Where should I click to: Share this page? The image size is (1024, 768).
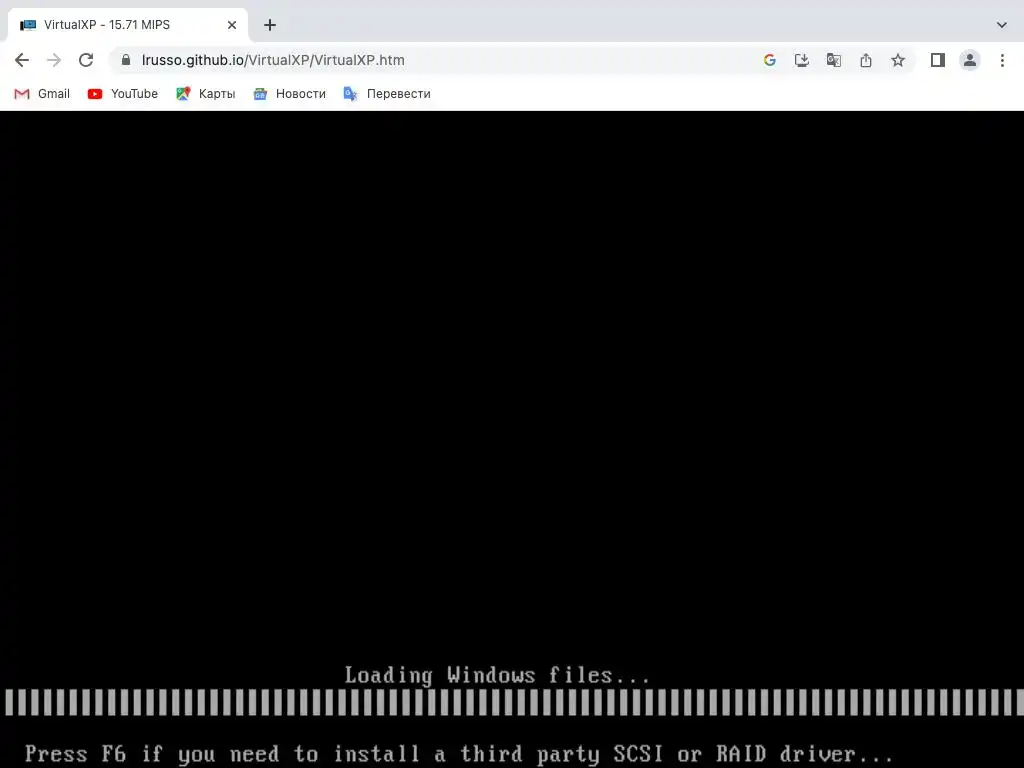coord(865,60)
